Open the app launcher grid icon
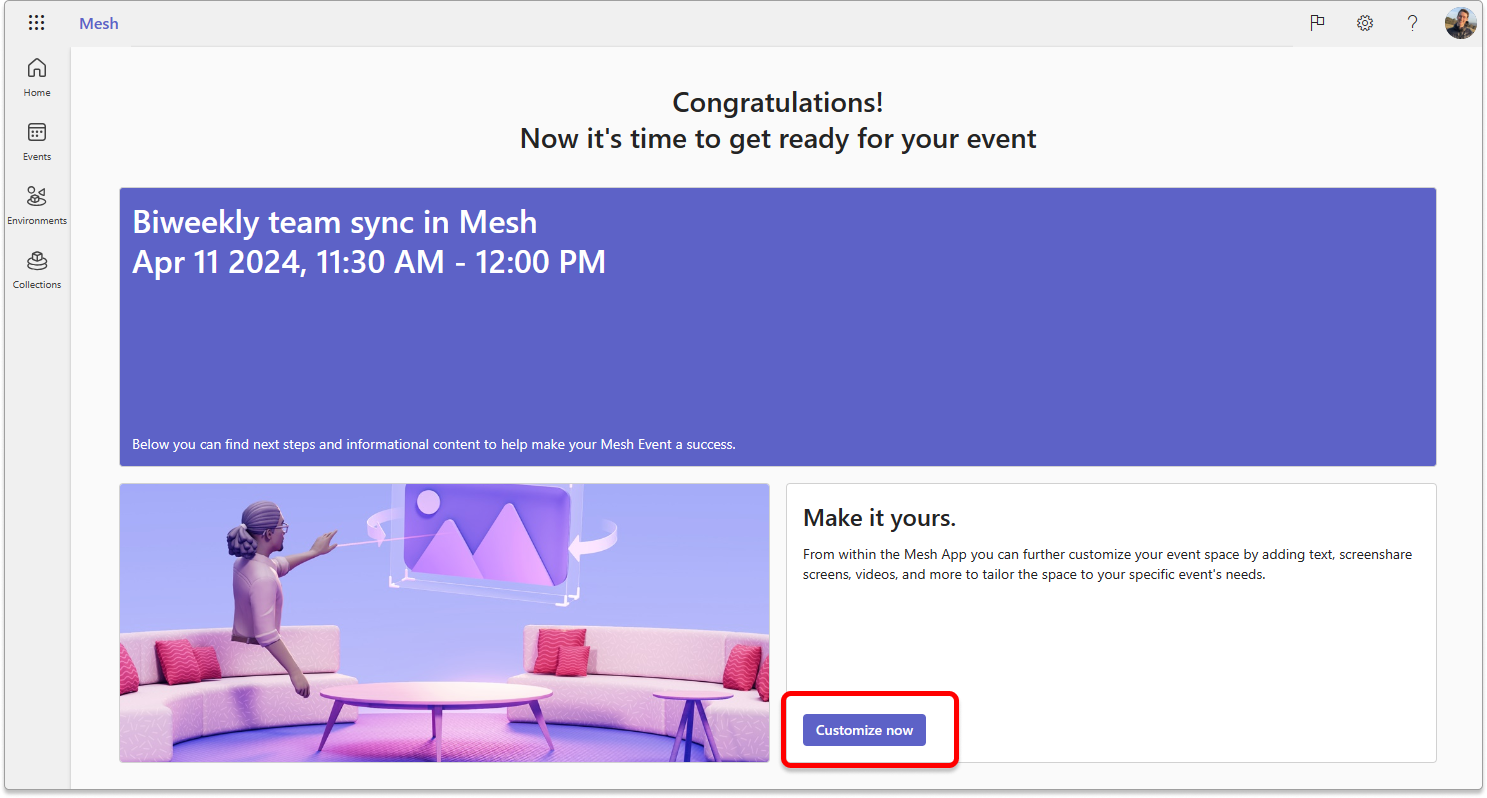The height and width of the screenshot is (798, 1487). tap(37, 23)
